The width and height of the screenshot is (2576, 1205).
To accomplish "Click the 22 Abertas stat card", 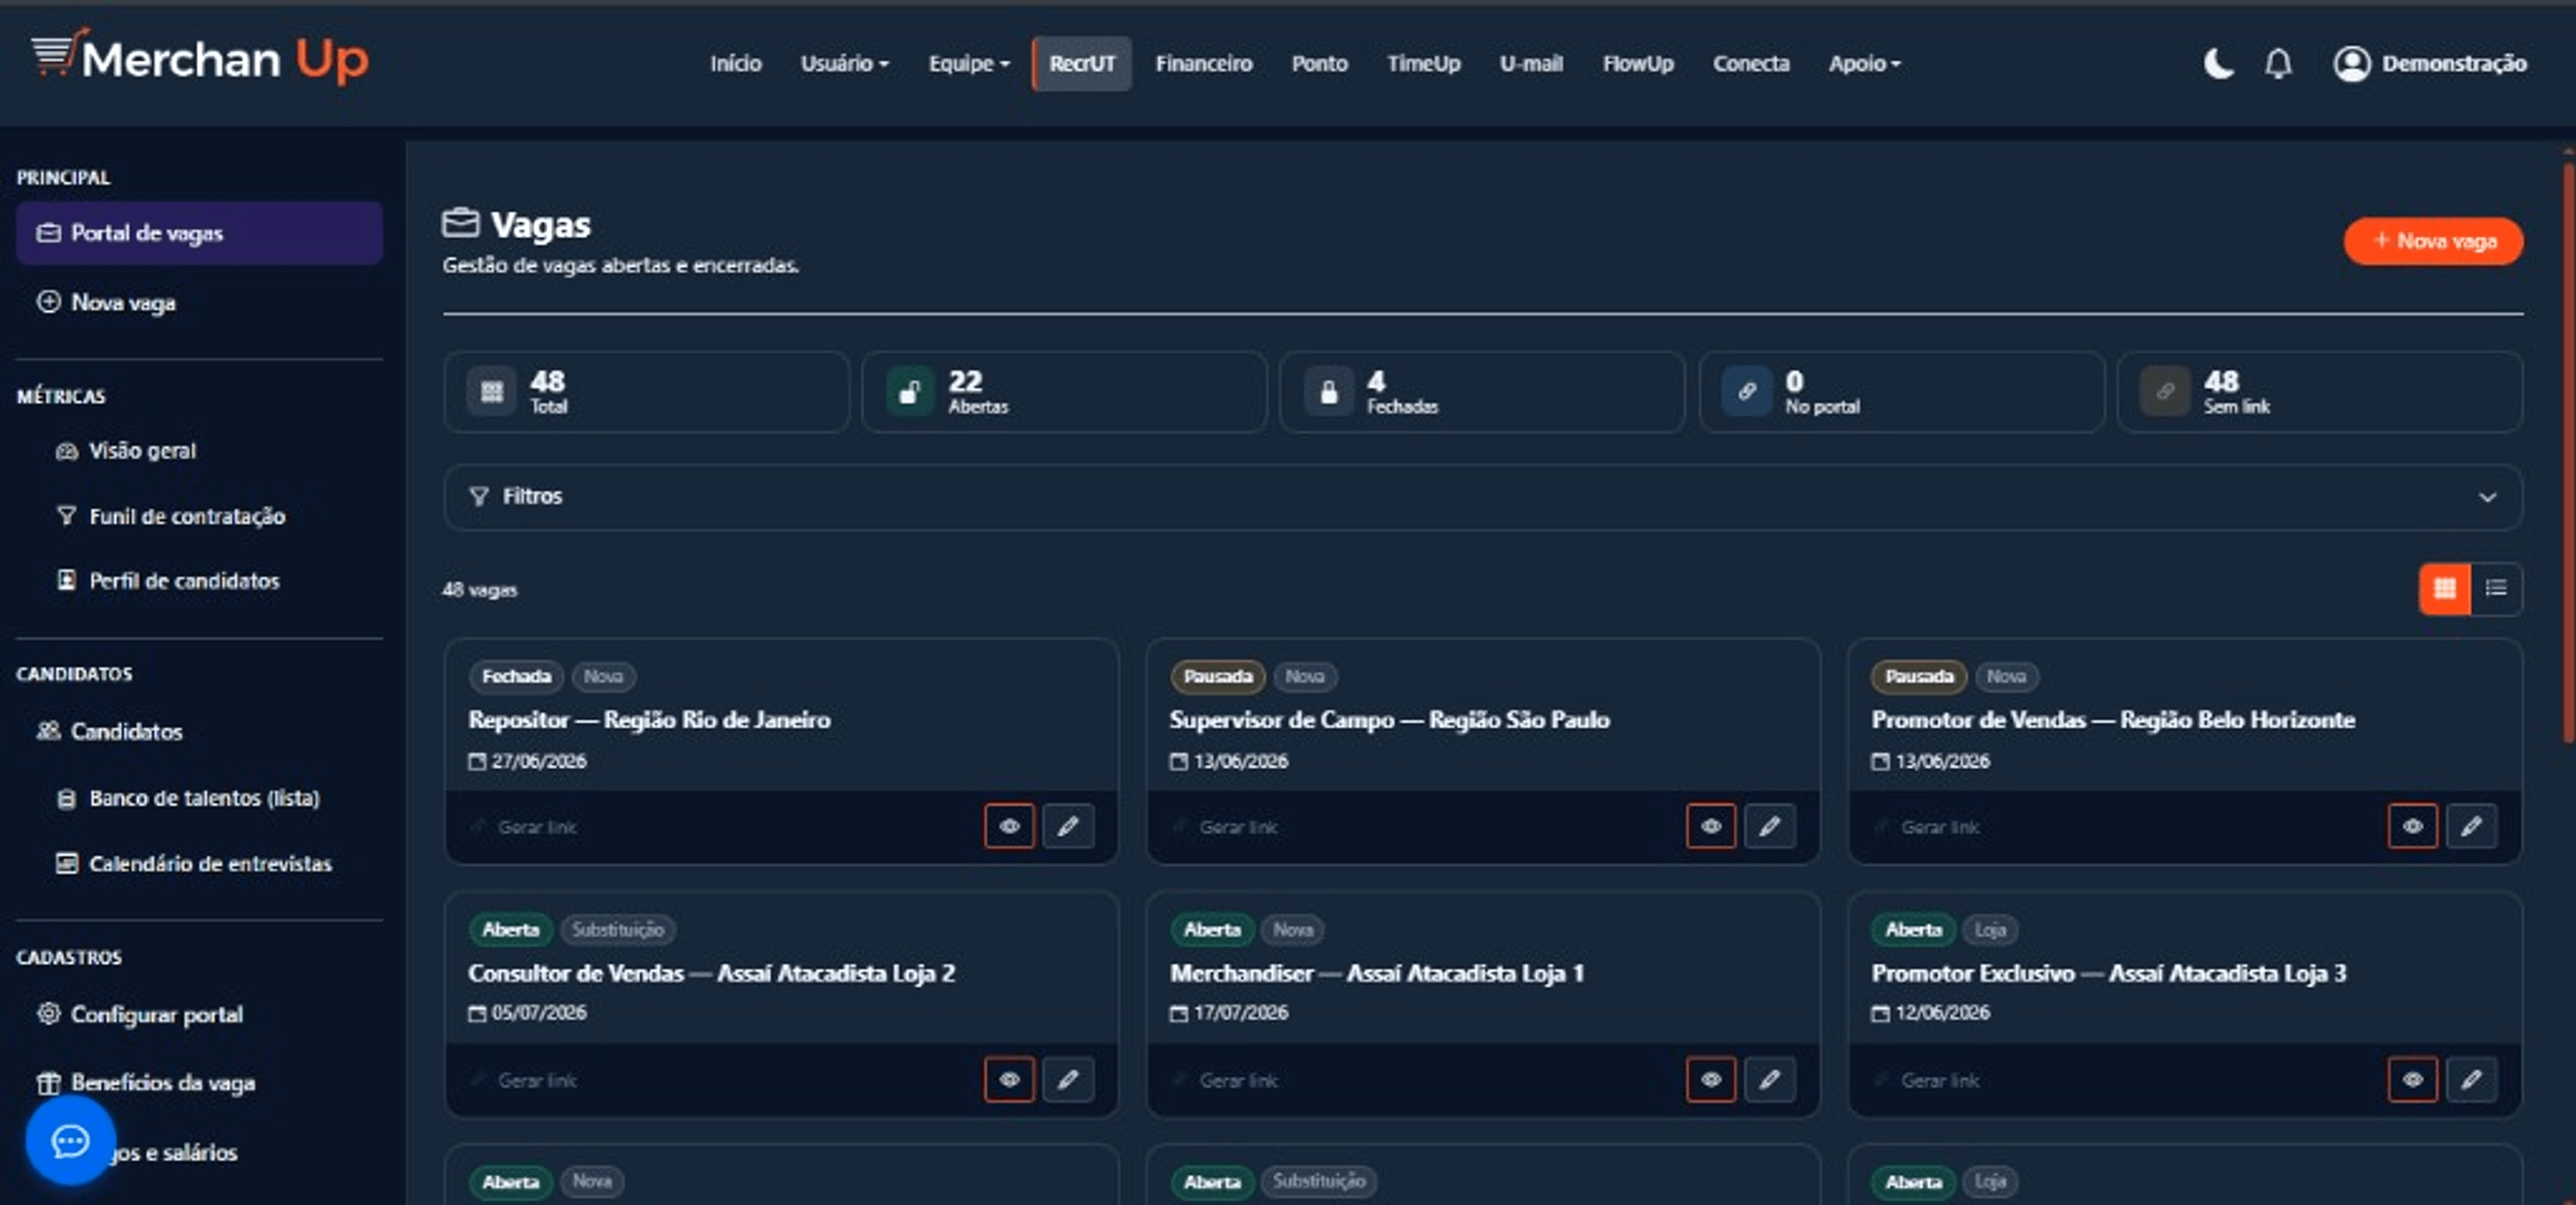I will click(1065, 392).
